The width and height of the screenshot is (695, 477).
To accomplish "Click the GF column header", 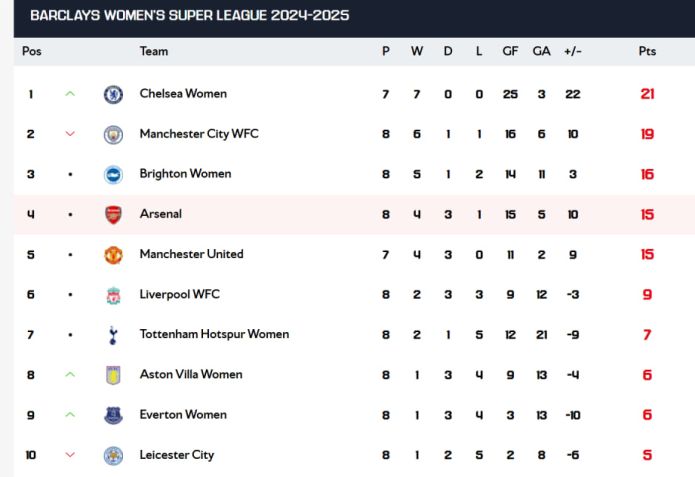I will point(510,51).
